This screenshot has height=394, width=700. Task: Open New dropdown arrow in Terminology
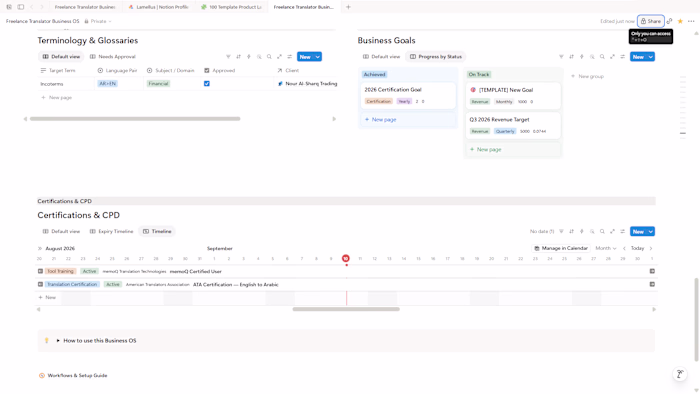point(318,57)
